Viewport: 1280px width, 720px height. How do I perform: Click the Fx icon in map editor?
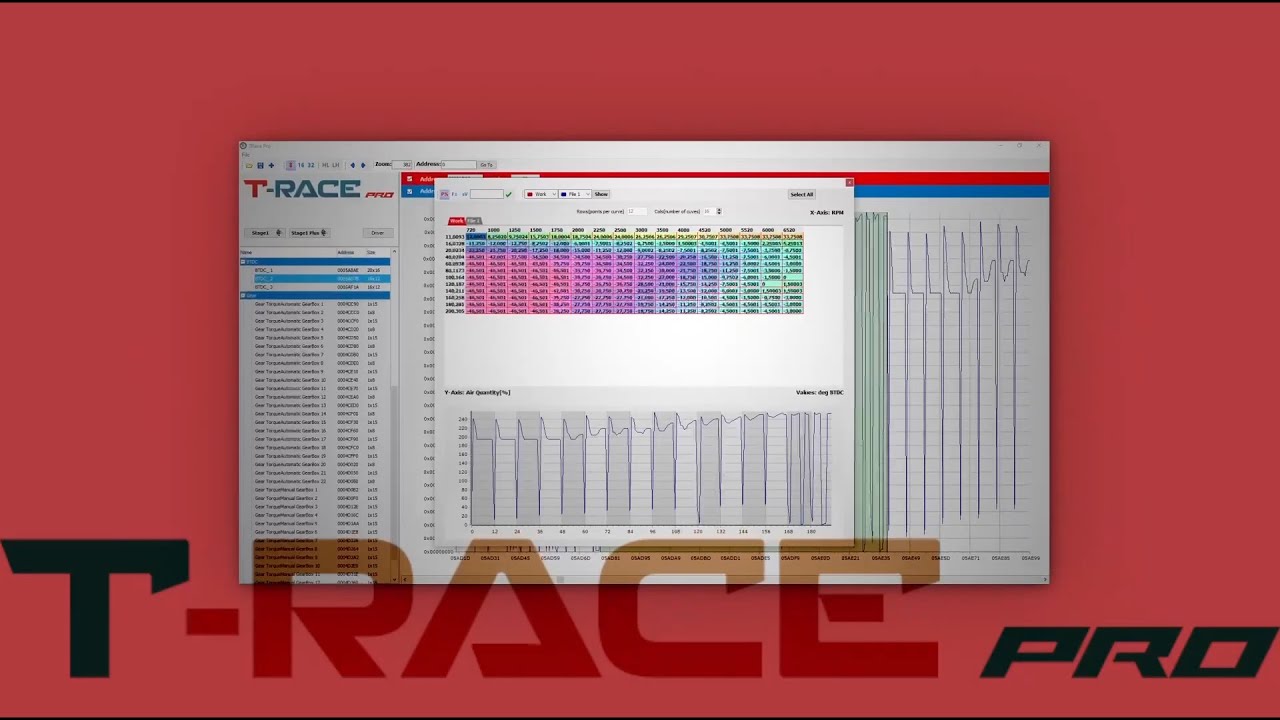[454, 194]
